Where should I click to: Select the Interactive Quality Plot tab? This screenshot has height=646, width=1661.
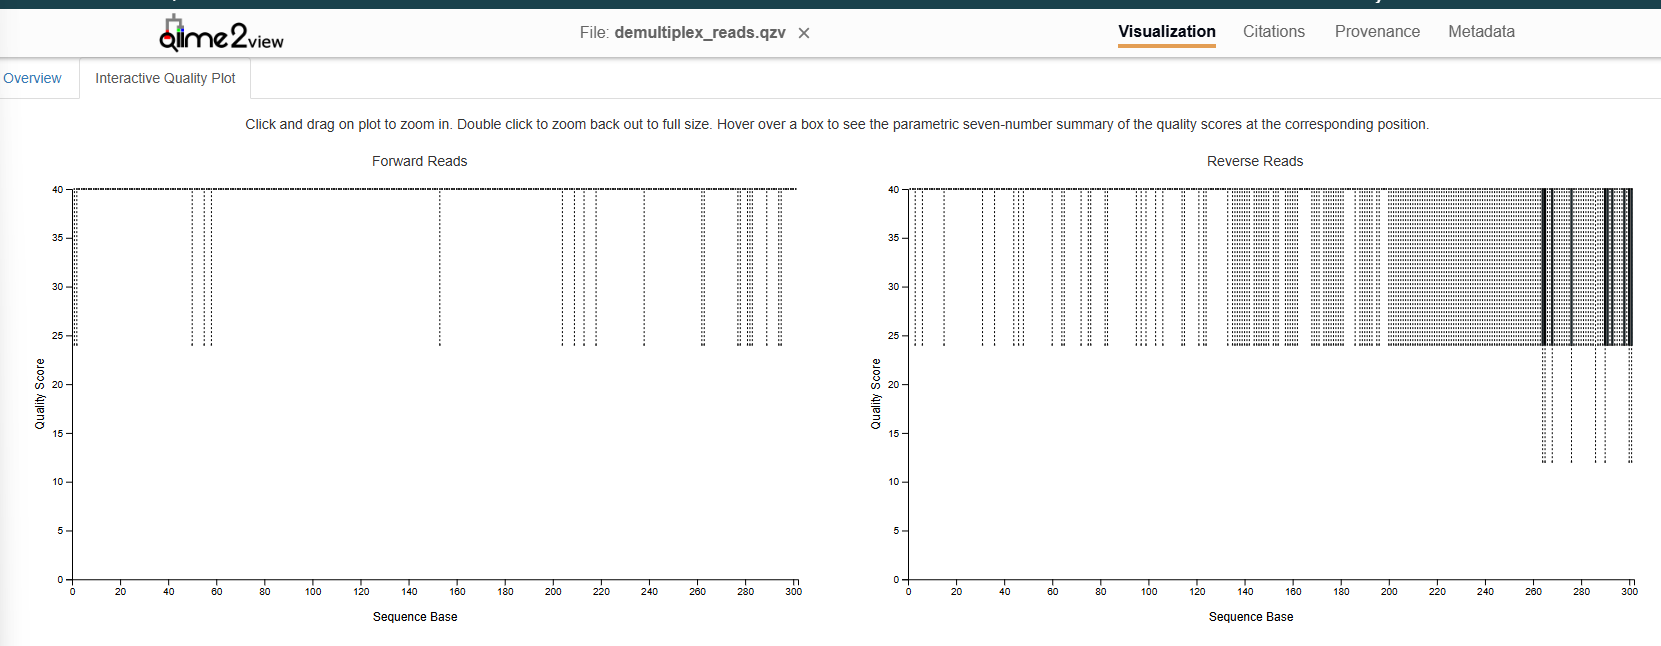165,78
